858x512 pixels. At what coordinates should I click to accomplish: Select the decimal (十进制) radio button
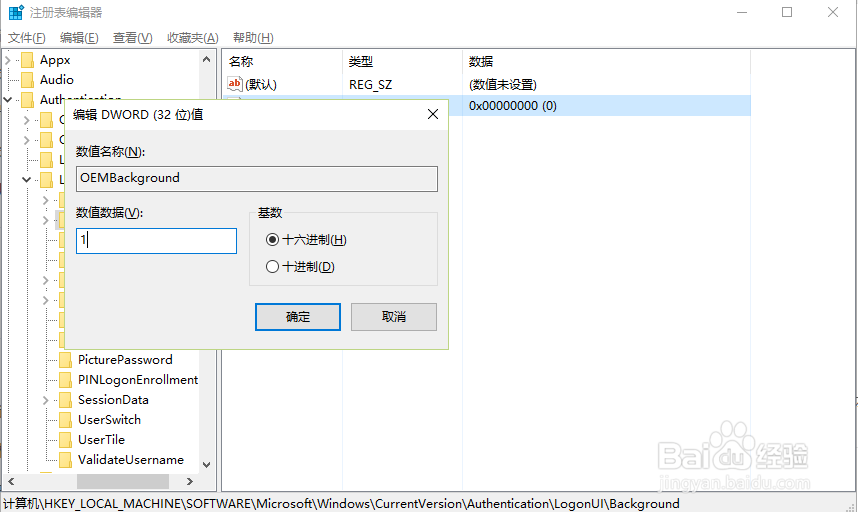coord(272,267)
